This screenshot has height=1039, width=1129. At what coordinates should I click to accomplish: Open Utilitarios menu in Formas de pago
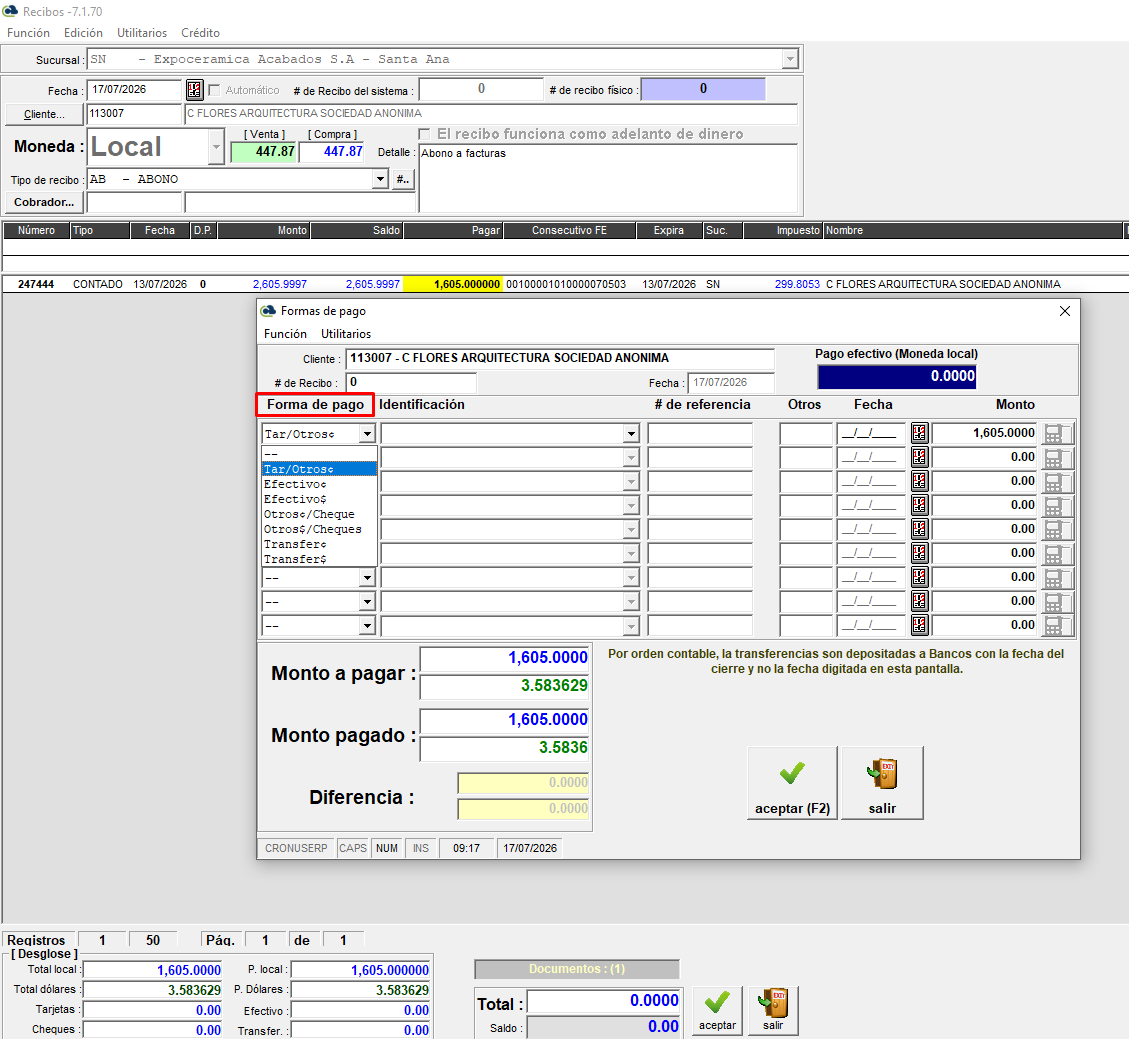pyautogui.click(x=346, y=334)
